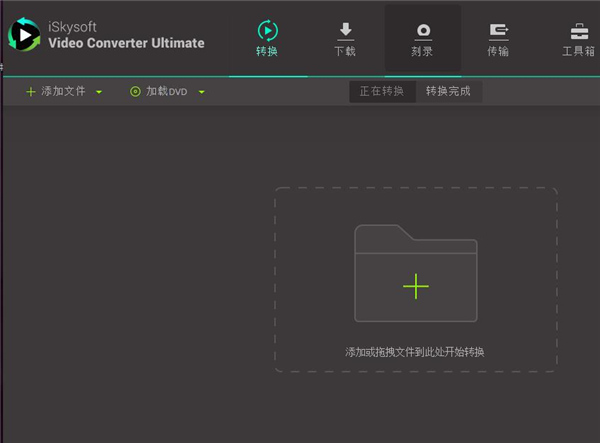Click the iSkysoft logo icon
The image size is (600, 443).
click(24, 37)
